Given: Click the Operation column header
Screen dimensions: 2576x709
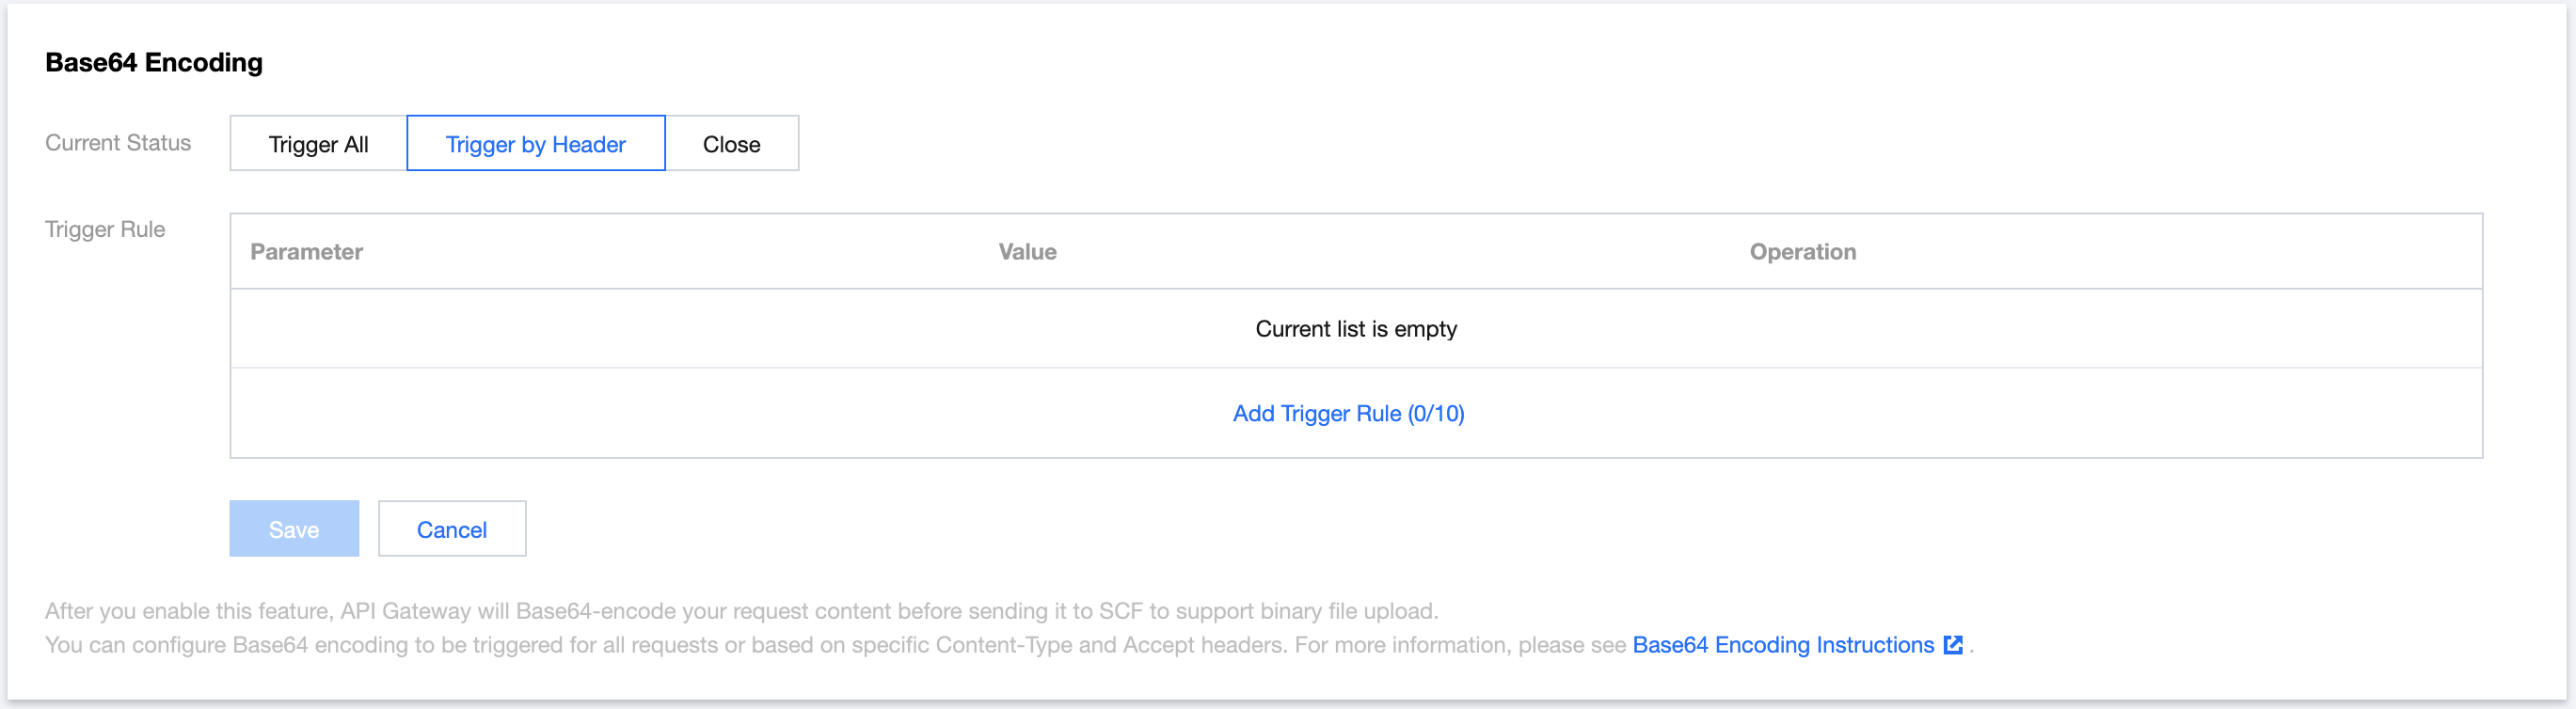Looking at the screenshot, I should pos(1803,252).
